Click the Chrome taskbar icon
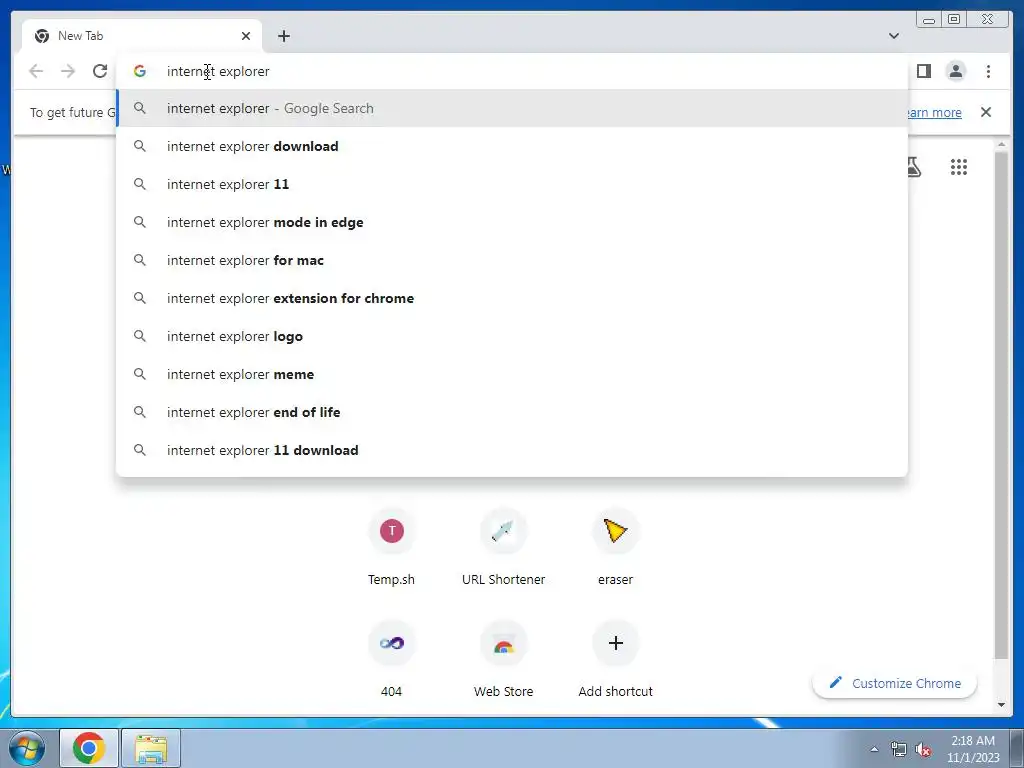1024x768 pixels. (x=89, y=748)
